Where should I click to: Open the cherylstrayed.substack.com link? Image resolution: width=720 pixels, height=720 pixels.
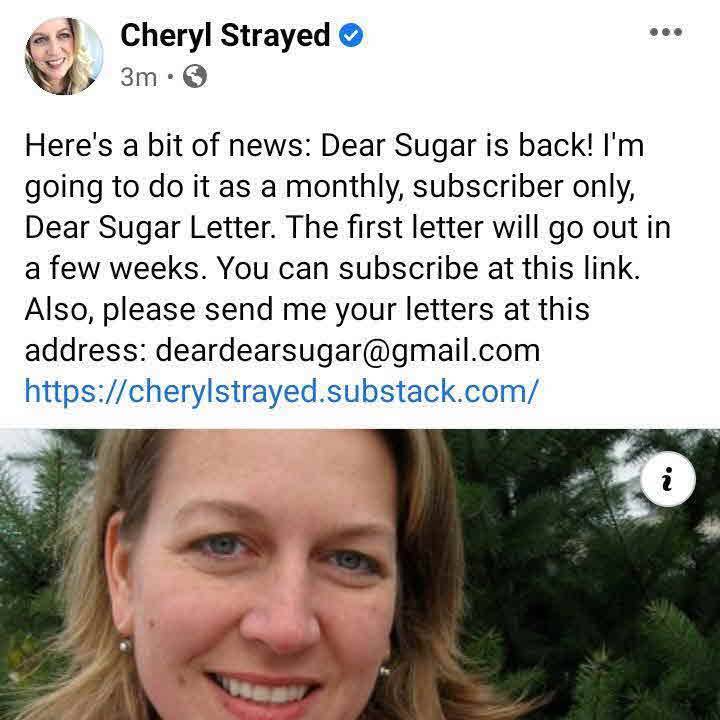click(281, 391)
